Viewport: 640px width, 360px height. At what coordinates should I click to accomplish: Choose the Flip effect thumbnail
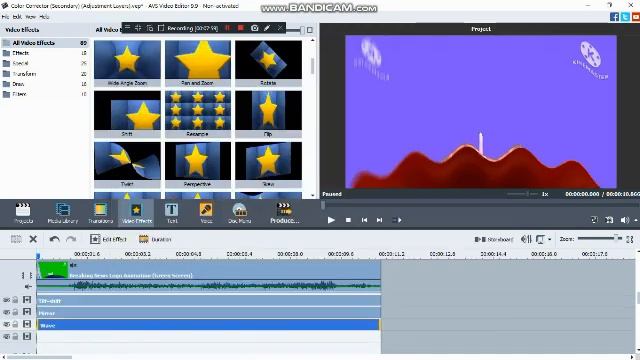click(x=268, y=114)
